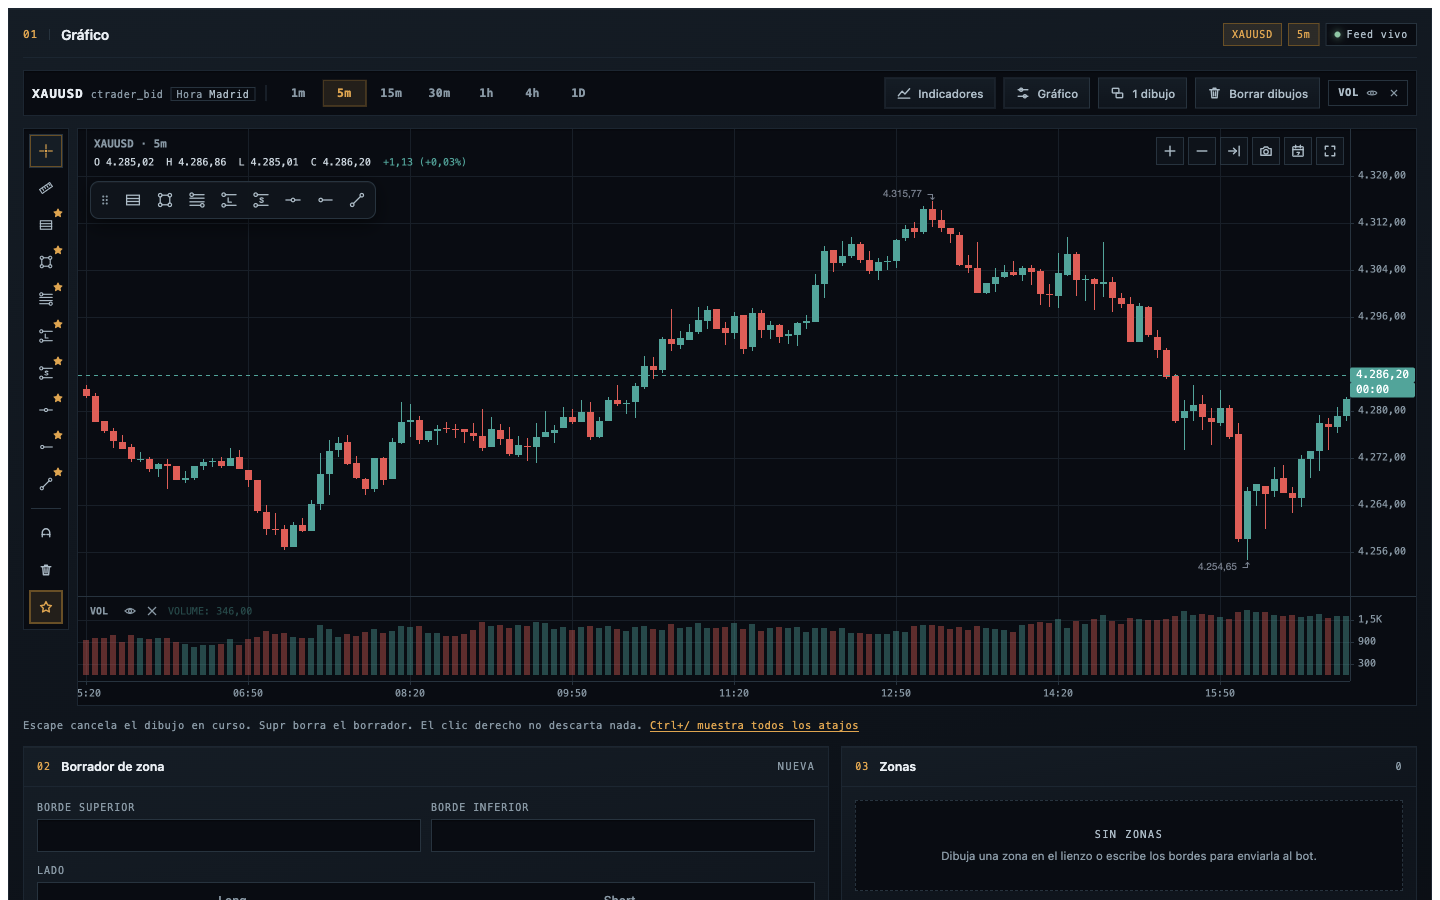Zoom in with the plus chart control
The width and height of the screenshot is (1440, 900).
coord(1170,151)
